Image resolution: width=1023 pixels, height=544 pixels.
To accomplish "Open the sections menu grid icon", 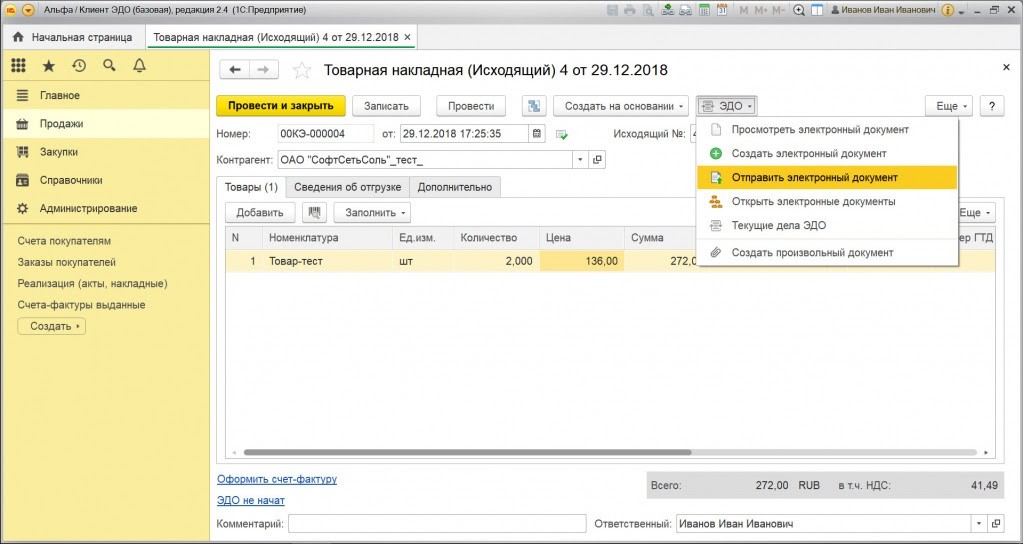I will click(x=18, y=66).
